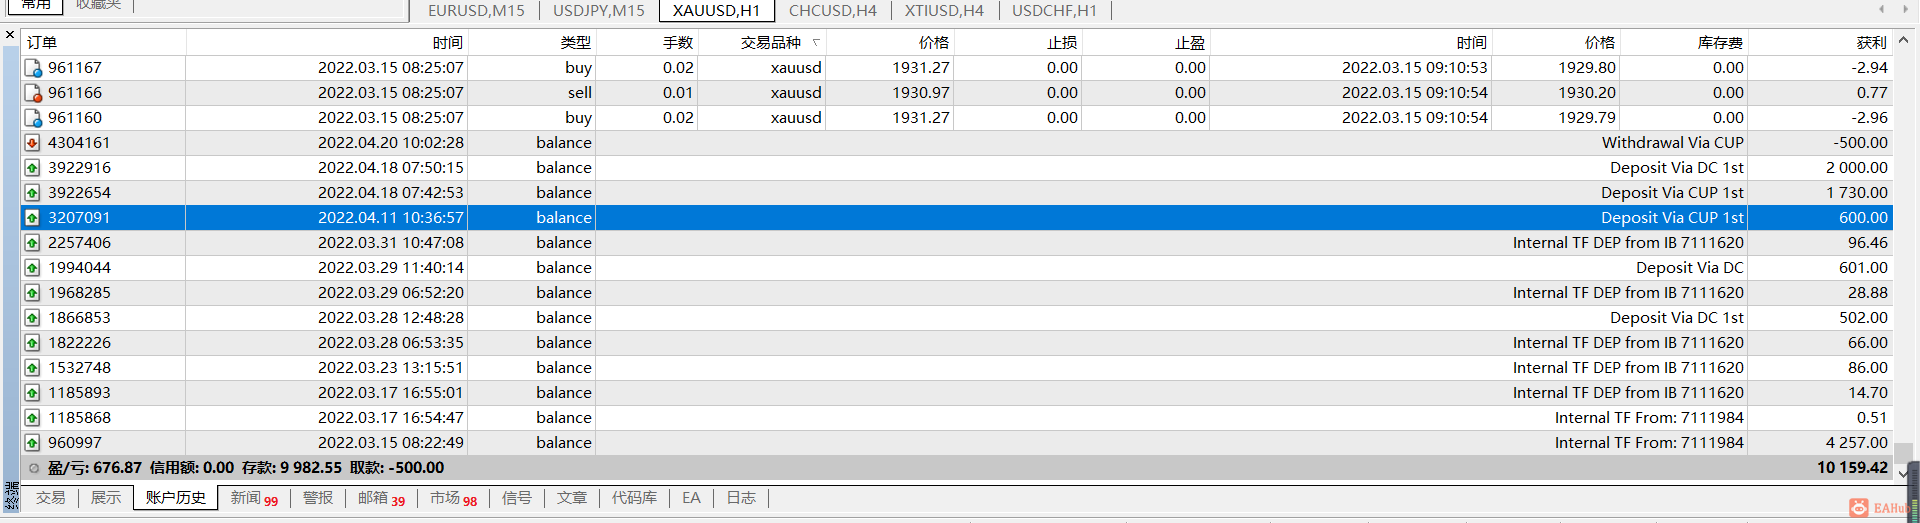This screenshot has height=523, width=1920.
Task: Click the deposit icon for entry 1866853
Action: tap(32, 318)
